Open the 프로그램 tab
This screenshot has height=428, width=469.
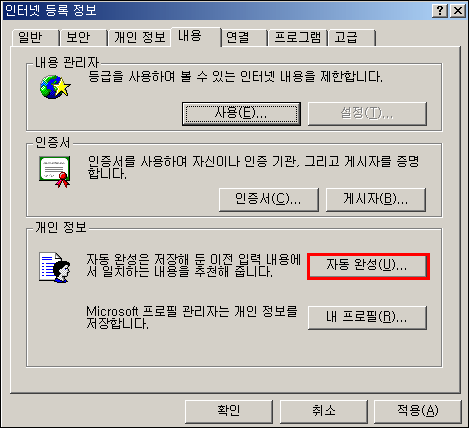(x=298, y=37)
